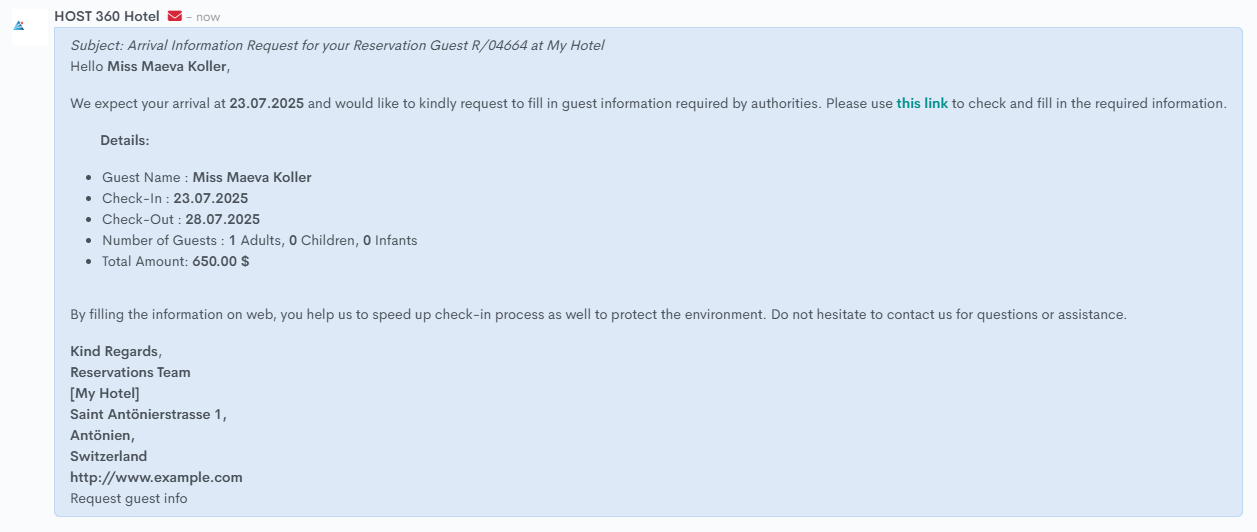Open "this link" to fill guest information
The image size is (1257, 532).
922,103
